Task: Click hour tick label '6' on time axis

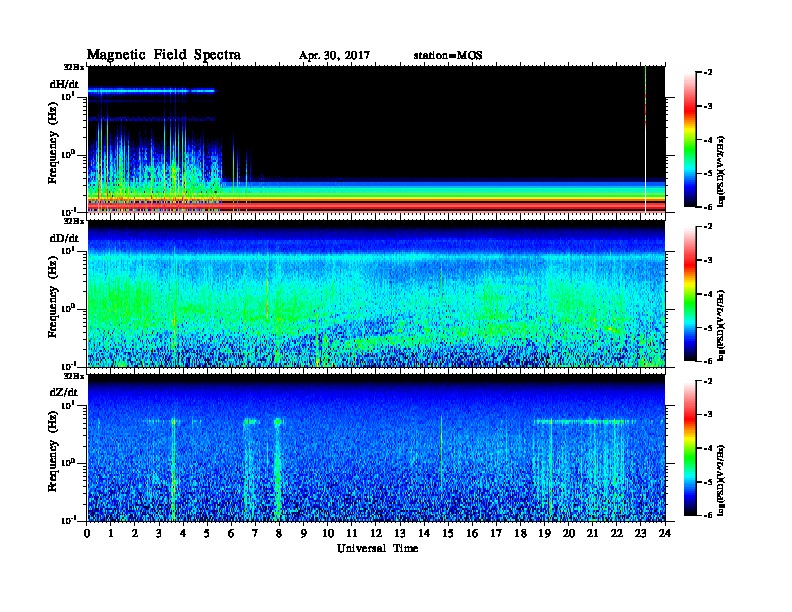Action: [231, 533]
